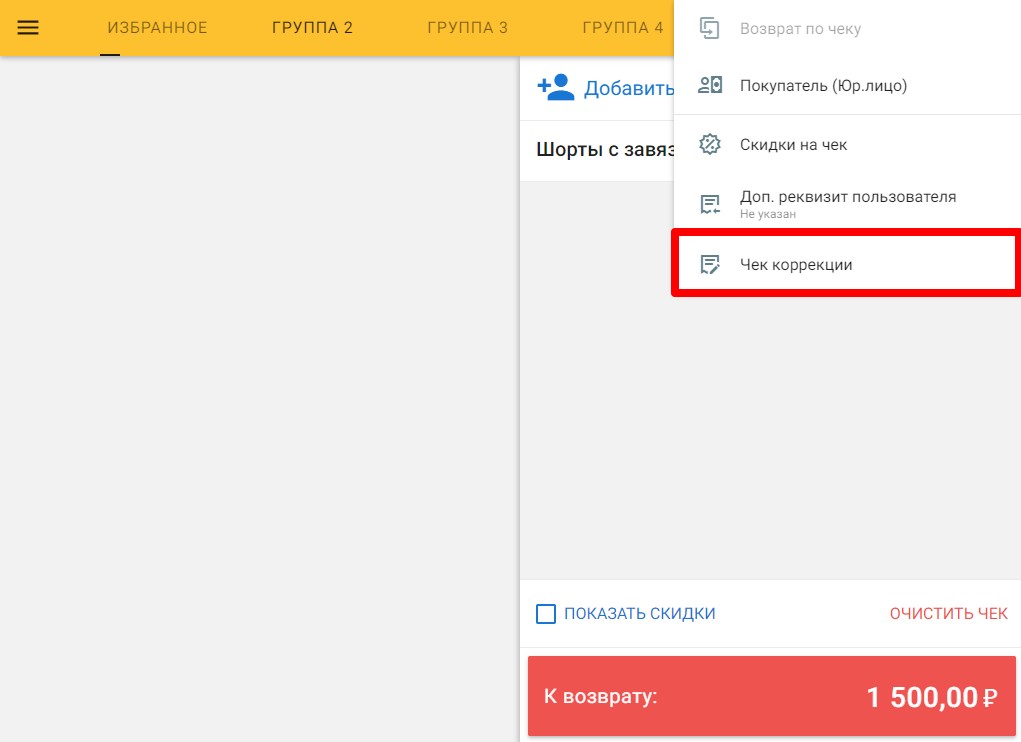Click the red К возврату button
The height and width of the screenshot is (742, 1021).
tap(771, 696)
